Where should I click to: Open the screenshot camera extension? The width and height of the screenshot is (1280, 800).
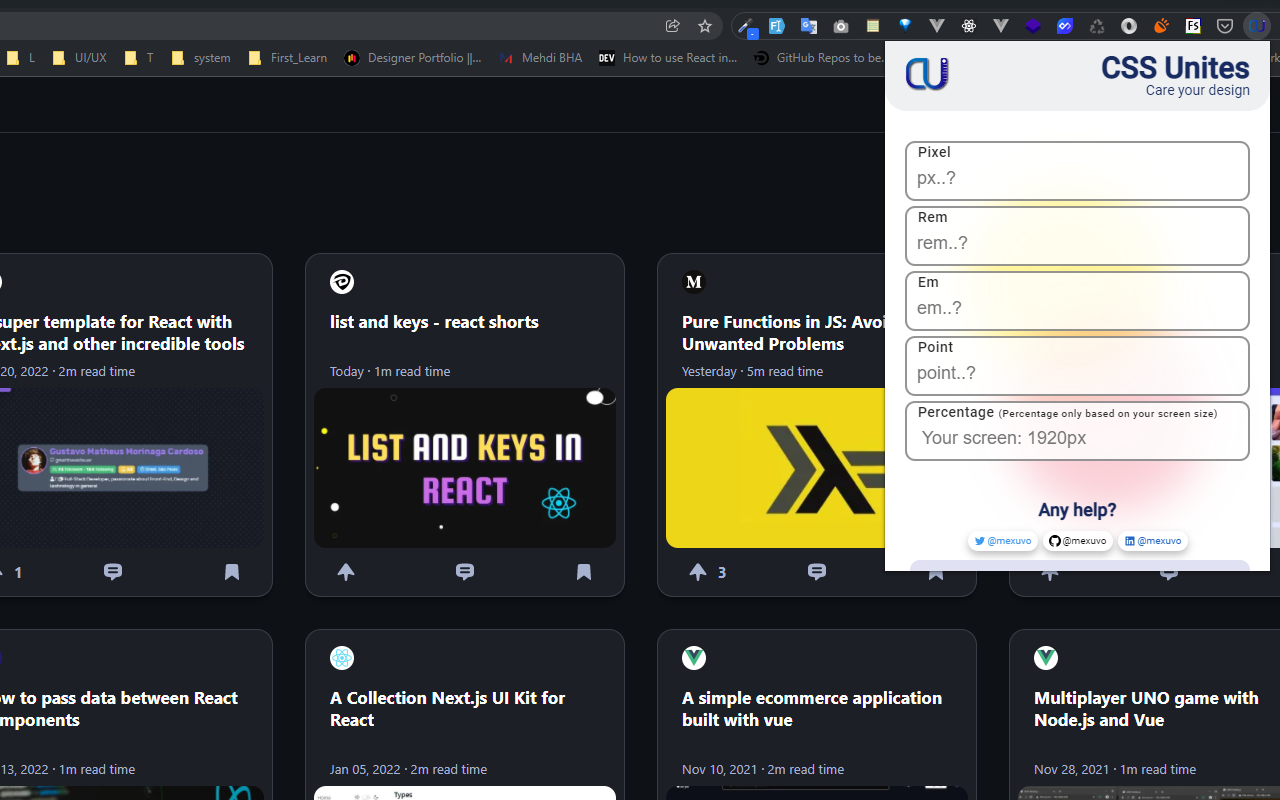point(840,26)
